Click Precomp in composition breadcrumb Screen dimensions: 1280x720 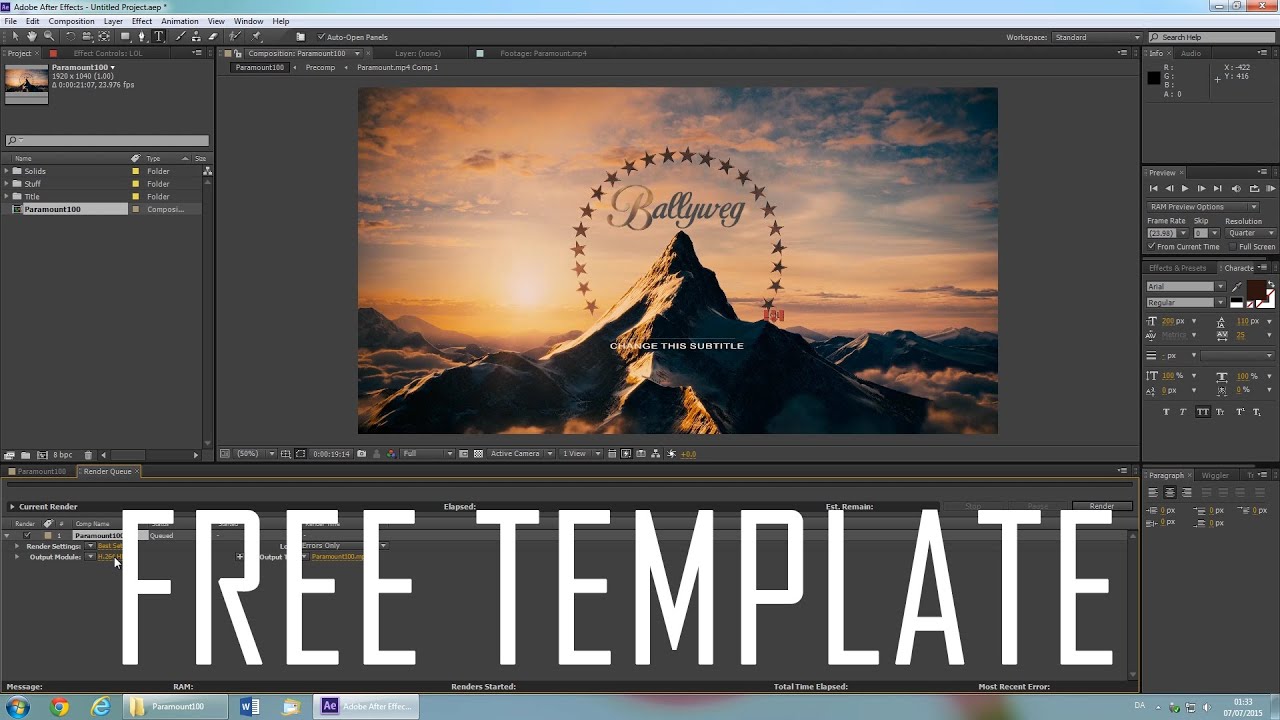click(320, 68)
